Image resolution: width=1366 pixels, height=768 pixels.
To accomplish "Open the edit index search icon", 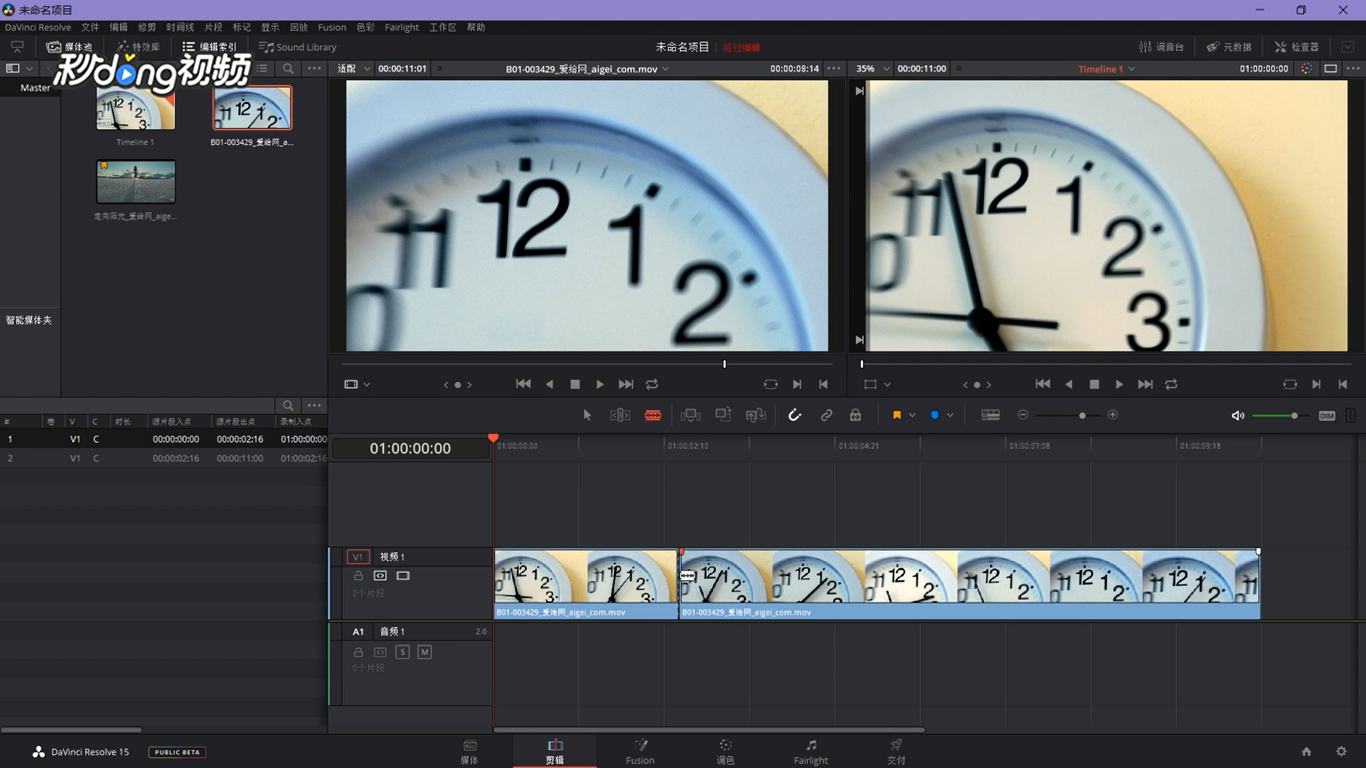I will coord(288,405).
